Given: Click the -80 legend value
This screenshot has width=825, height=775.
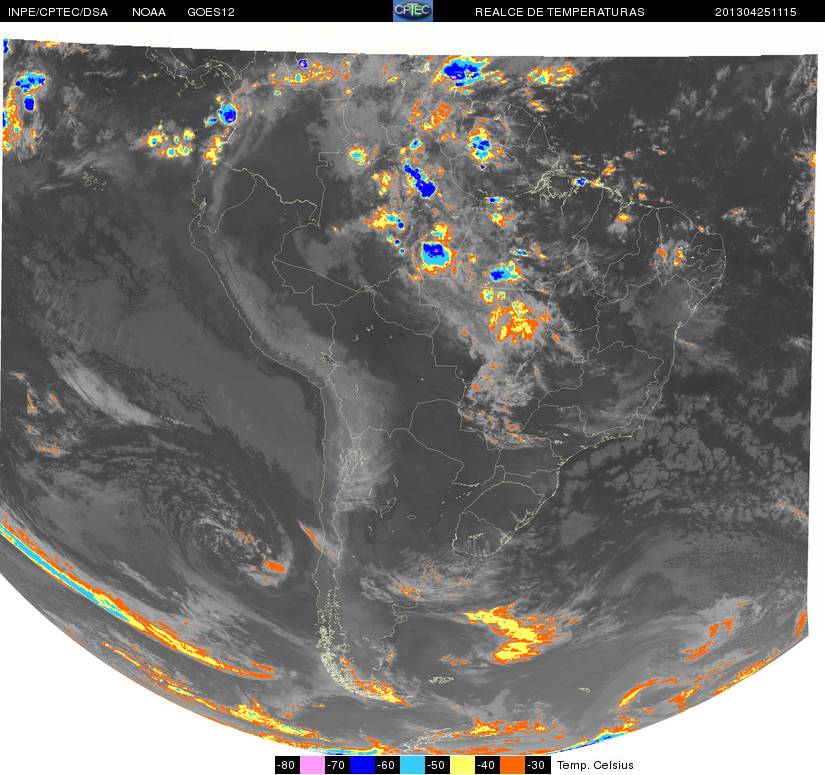Looking at the screenshot, I should coord(287,765).
